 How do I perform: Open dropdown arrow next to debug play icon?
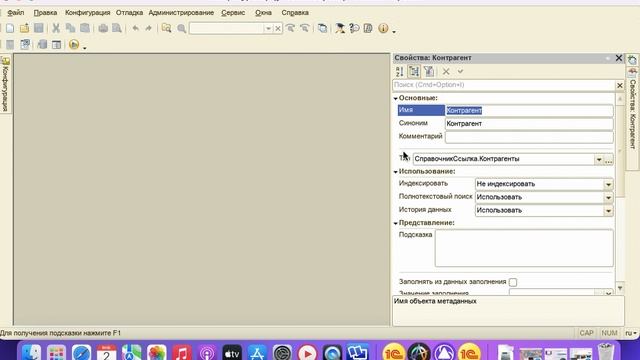click(x=84, y=48)
